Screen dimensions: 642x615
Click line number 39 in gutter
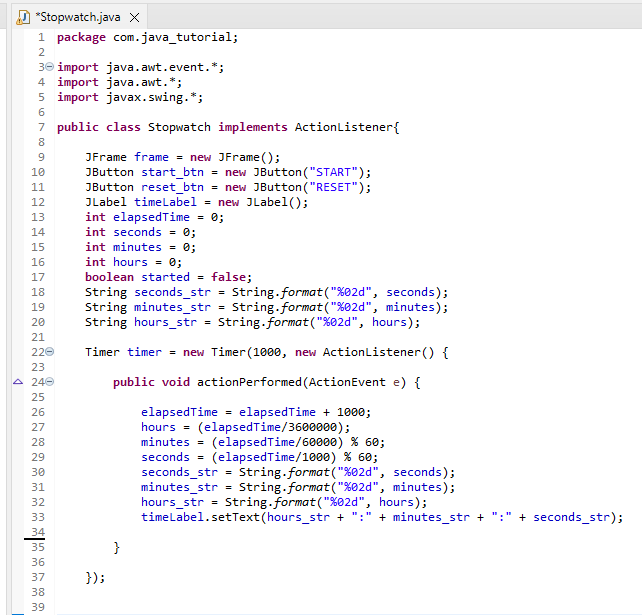click(x=38, y=607)
